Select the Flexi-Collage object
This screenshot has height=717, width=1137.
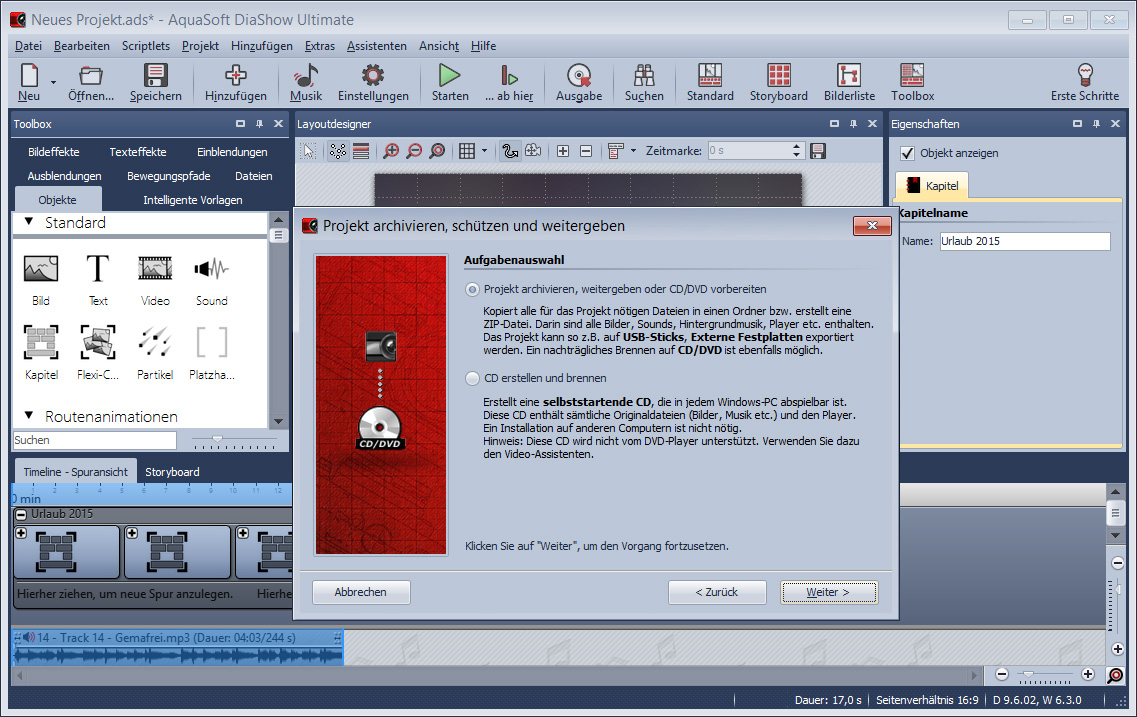tap(98, 354)
